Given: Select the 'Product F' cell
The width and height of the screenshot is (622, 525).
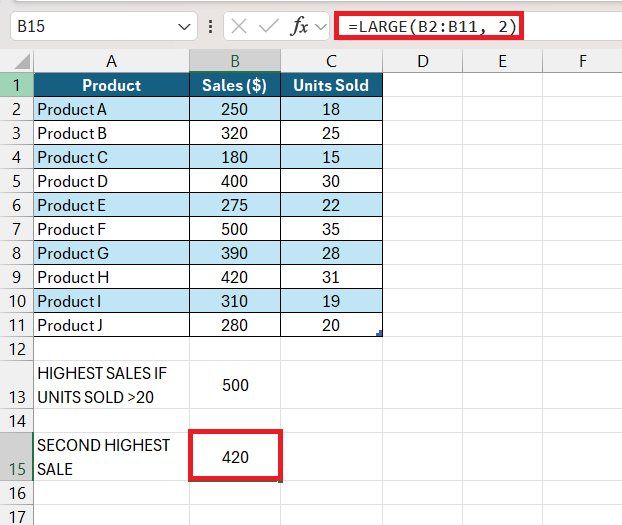Looking at the screenshot, I should pos(111,229).
